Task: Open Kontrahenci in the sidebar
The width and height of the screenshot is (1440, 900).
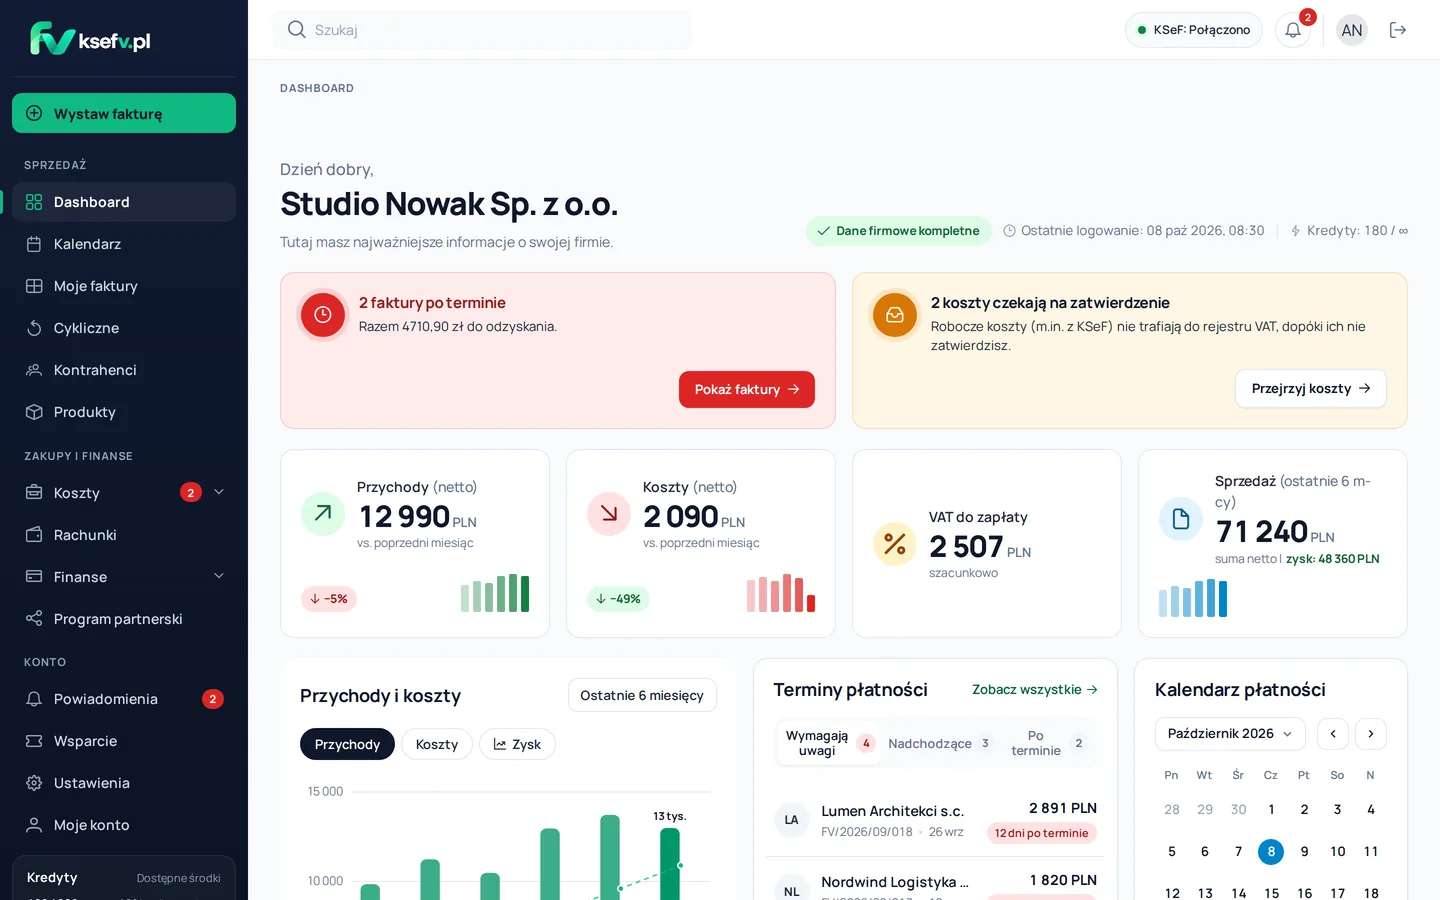Action: 124,370
